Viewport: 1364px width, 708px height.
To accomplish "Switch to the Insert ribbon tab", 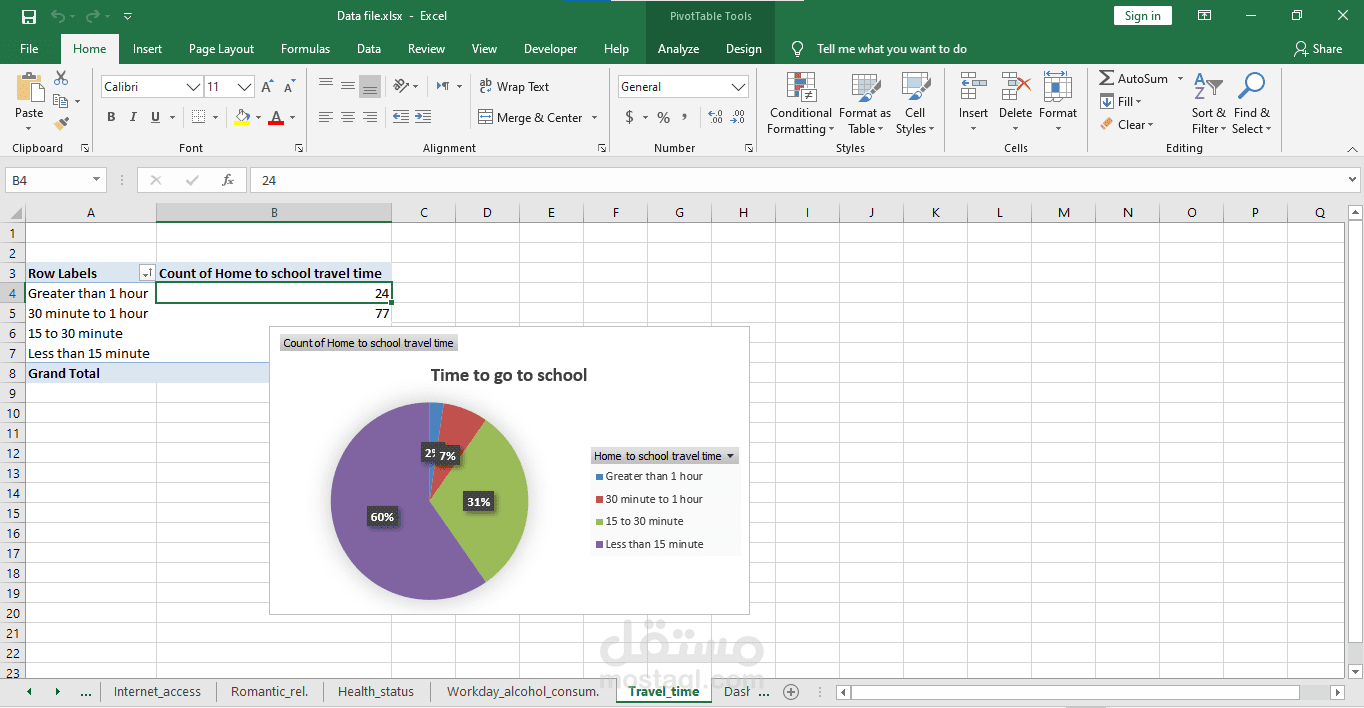I will [x=147, y=48].
